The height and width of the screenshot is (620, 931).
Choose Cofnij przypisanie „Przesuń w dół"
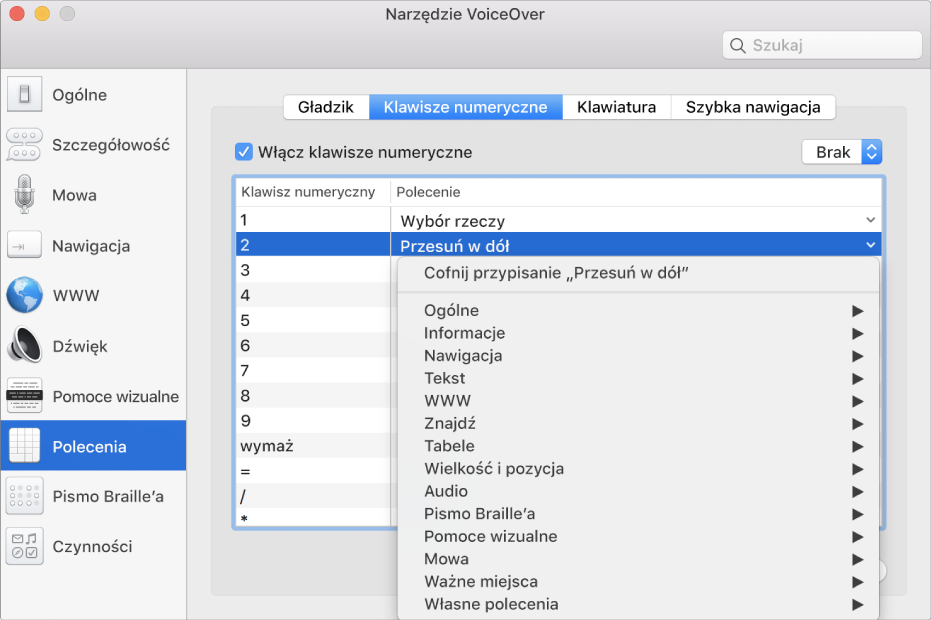pos(557,273)
